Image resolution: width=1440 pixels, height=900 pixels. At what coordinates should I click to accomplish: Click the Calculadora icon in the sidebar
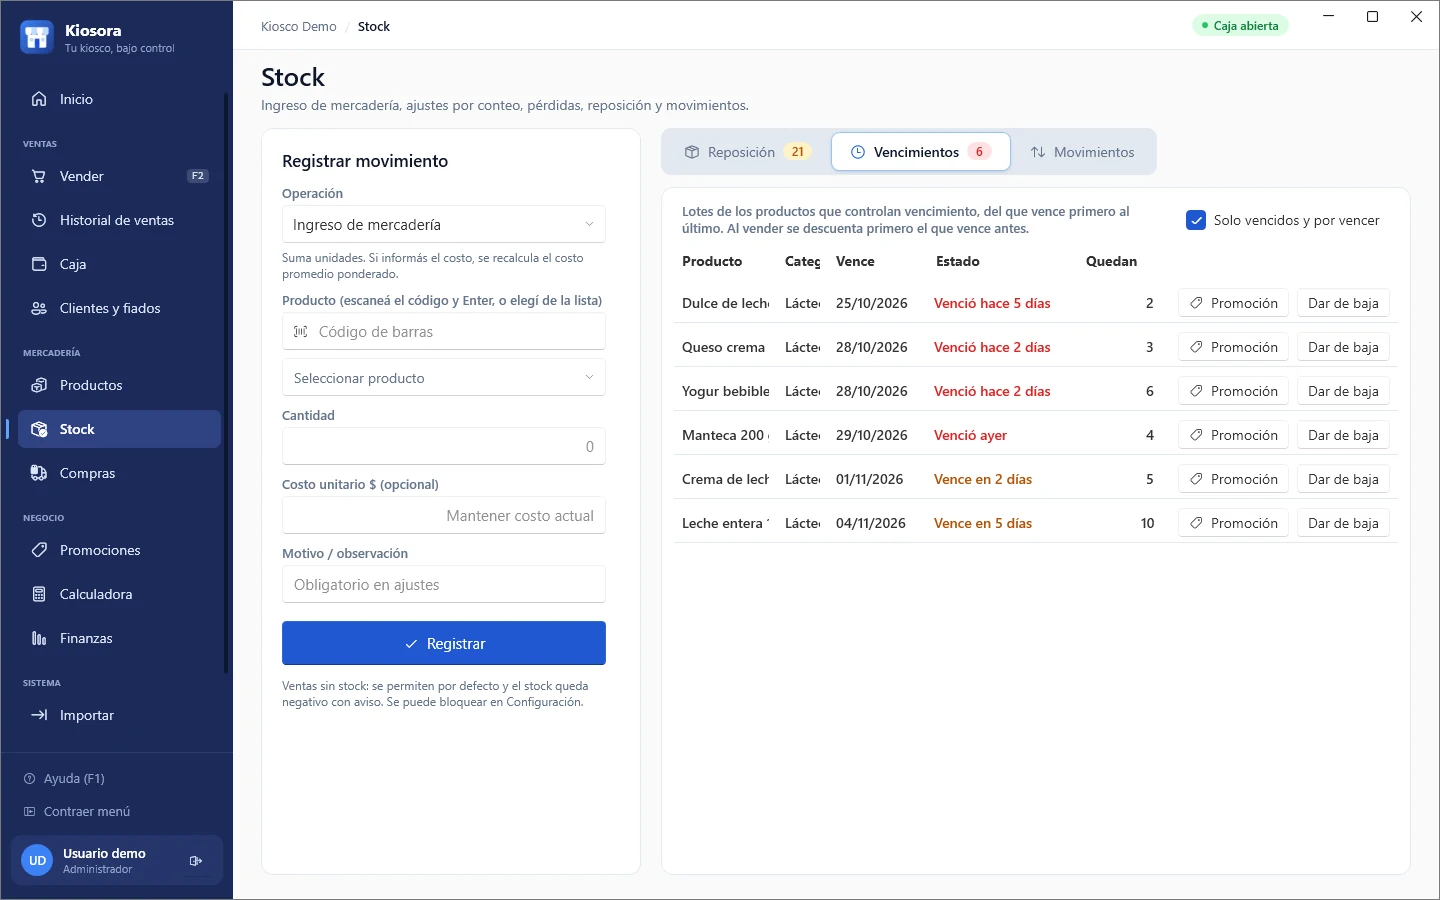pos(39,594)
